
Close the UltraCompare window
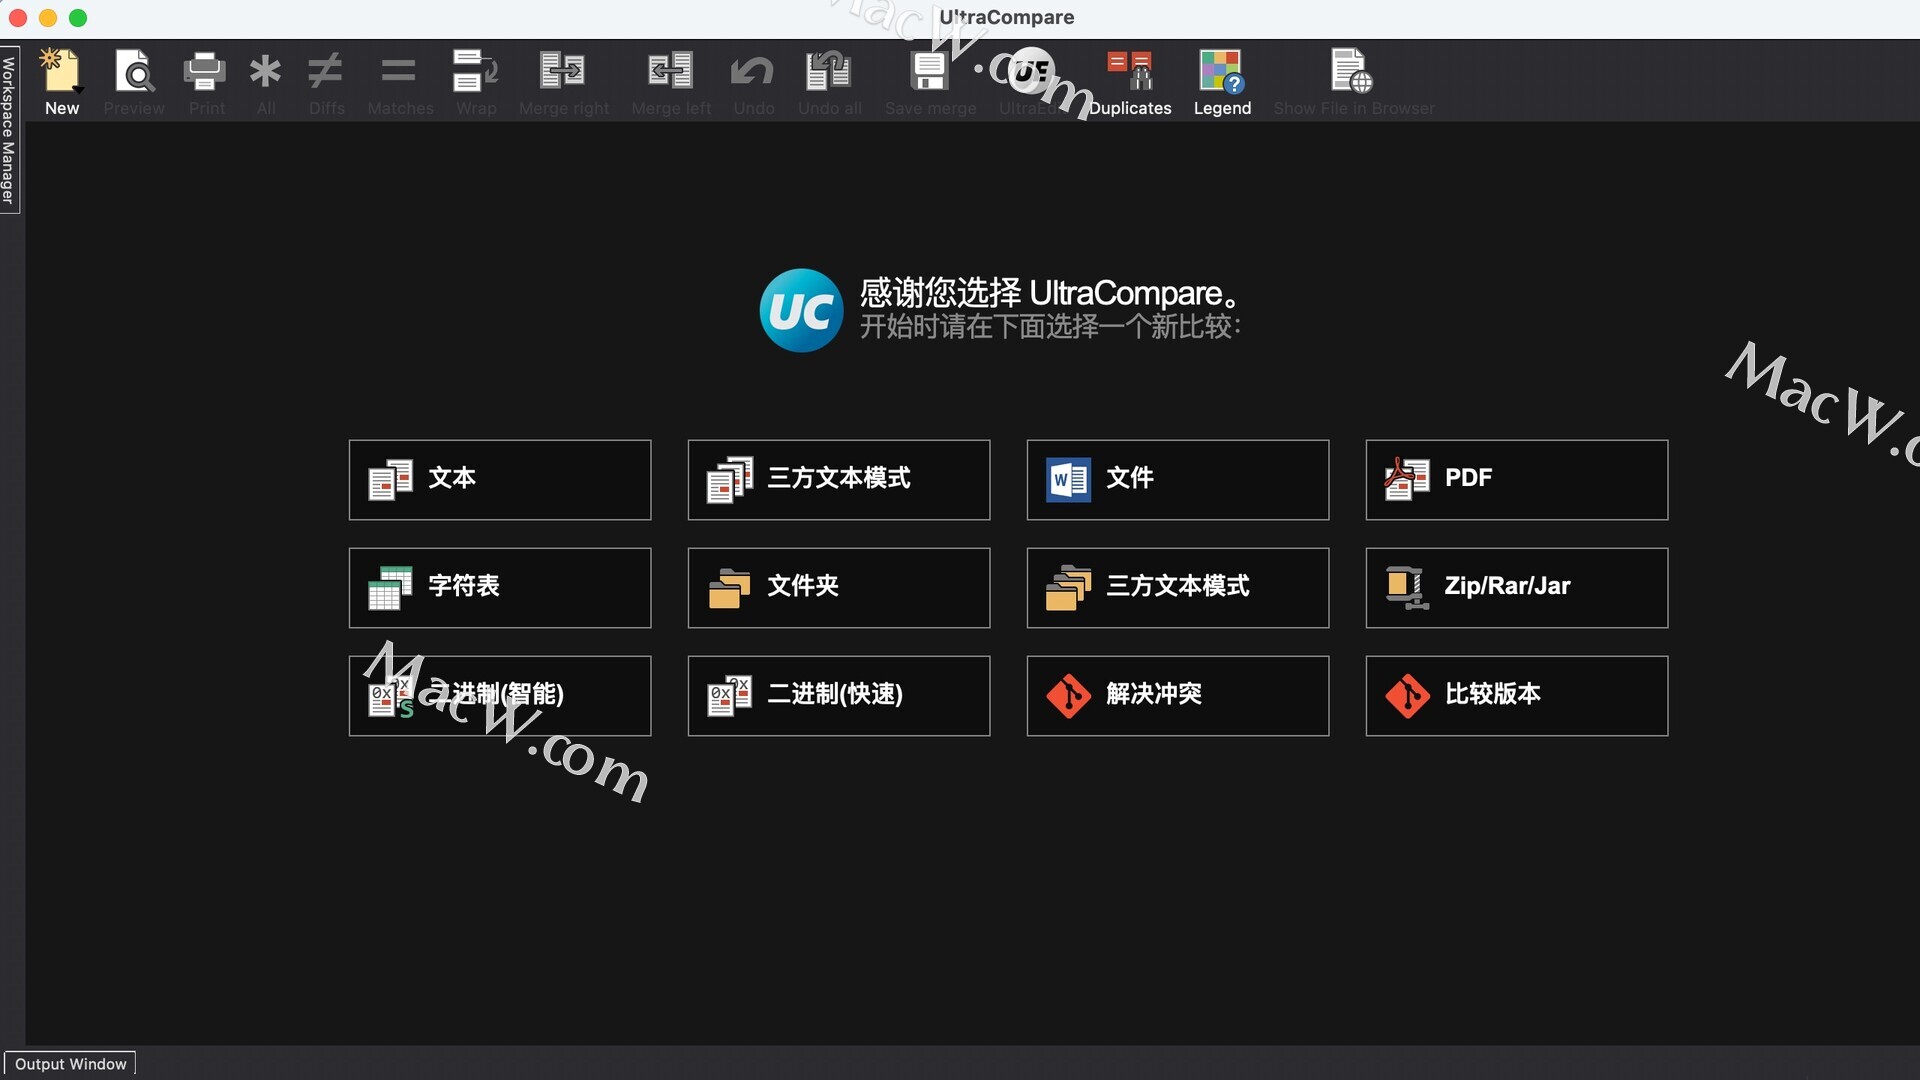point(18,18)
